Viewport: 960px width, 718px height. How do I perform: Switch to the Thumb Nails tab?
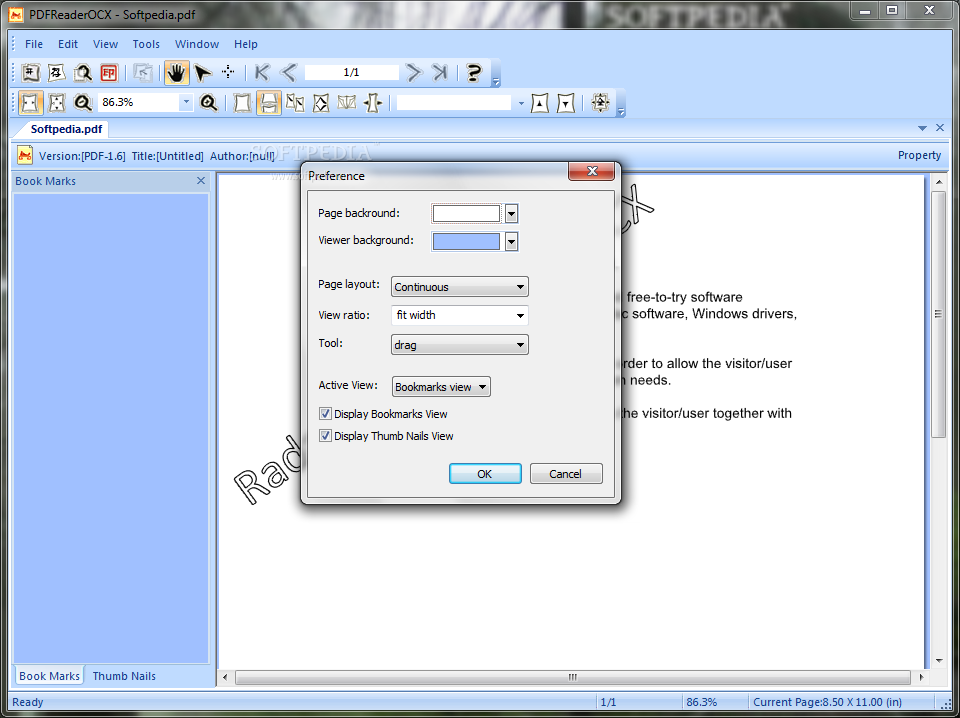[x=124, y=676]
